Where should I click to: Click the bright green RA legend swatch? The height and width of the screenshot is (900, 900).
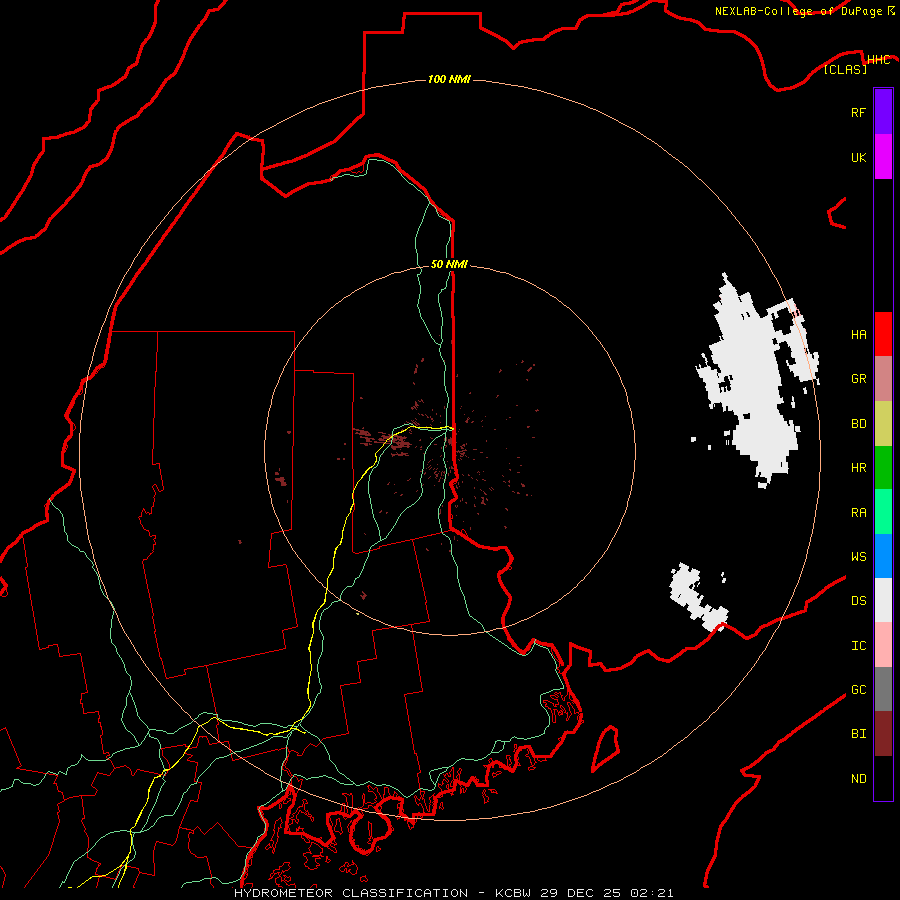click(883, 512)
